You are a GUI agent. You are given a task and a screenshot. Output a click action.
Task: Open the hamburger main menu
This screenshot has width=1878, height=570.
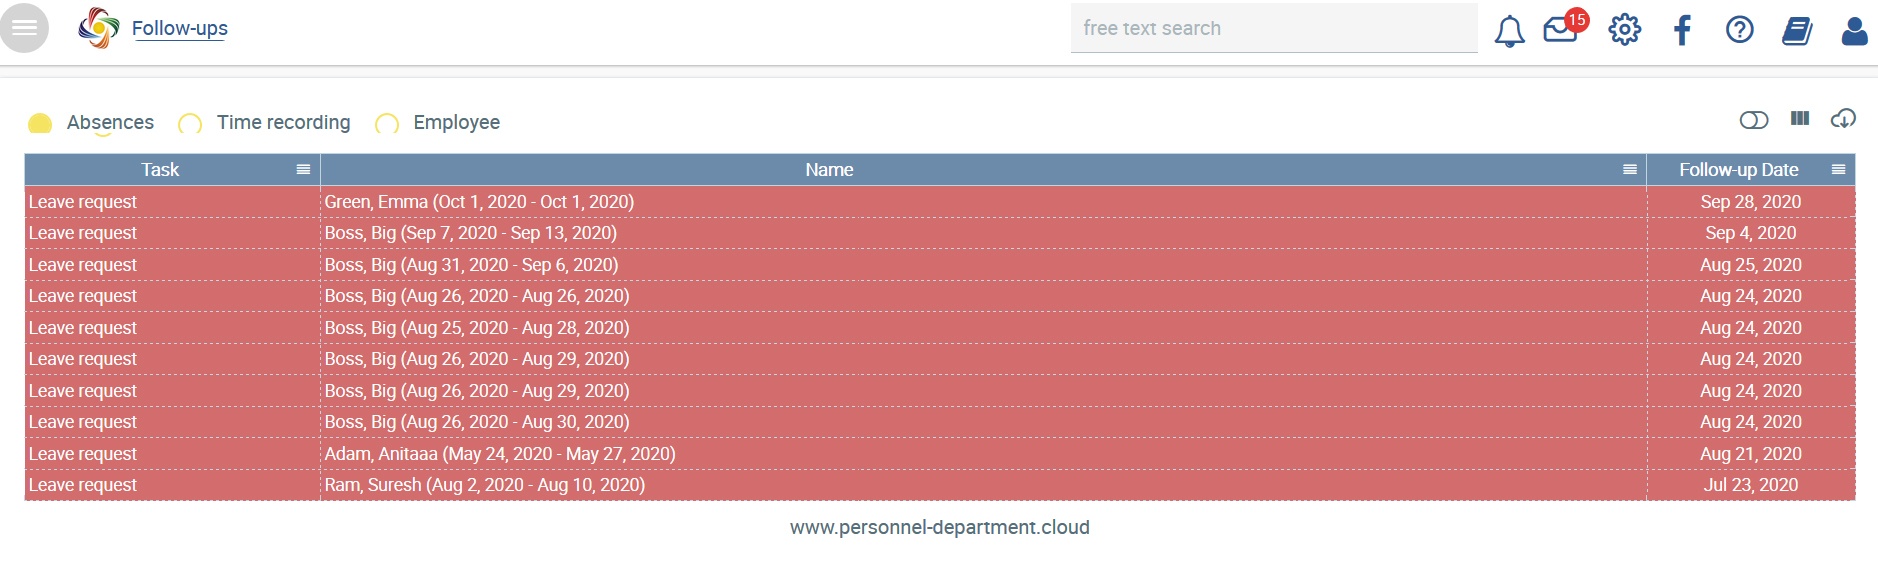[x=24, y=28]
